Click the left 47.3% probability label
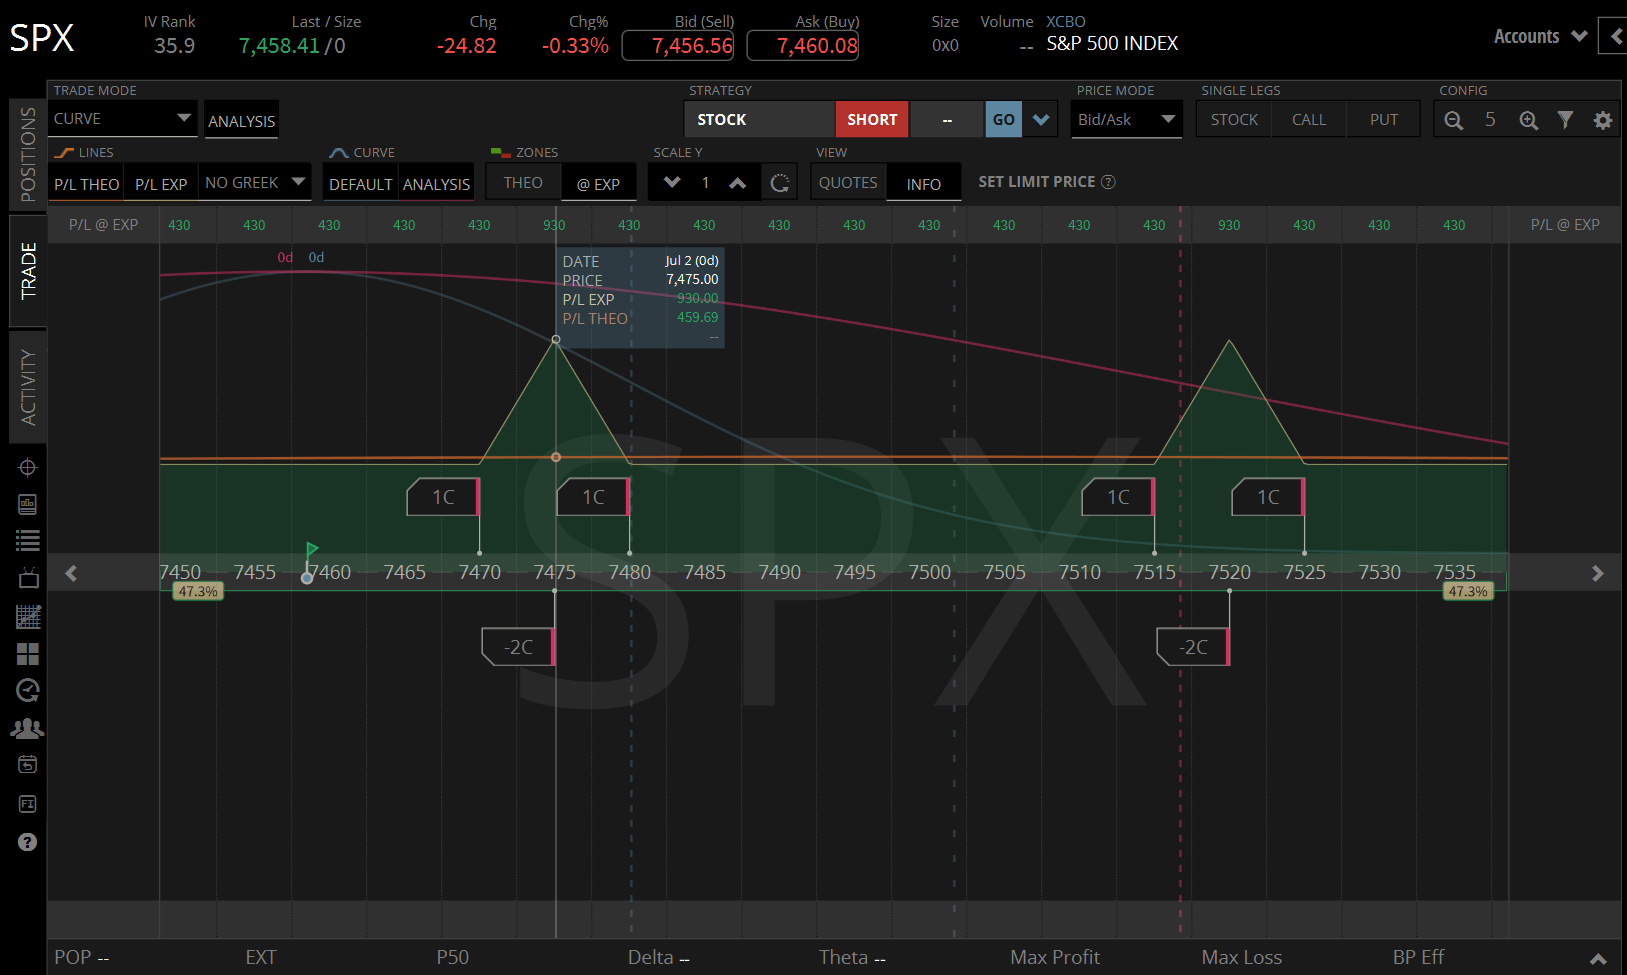 [198, 592]
